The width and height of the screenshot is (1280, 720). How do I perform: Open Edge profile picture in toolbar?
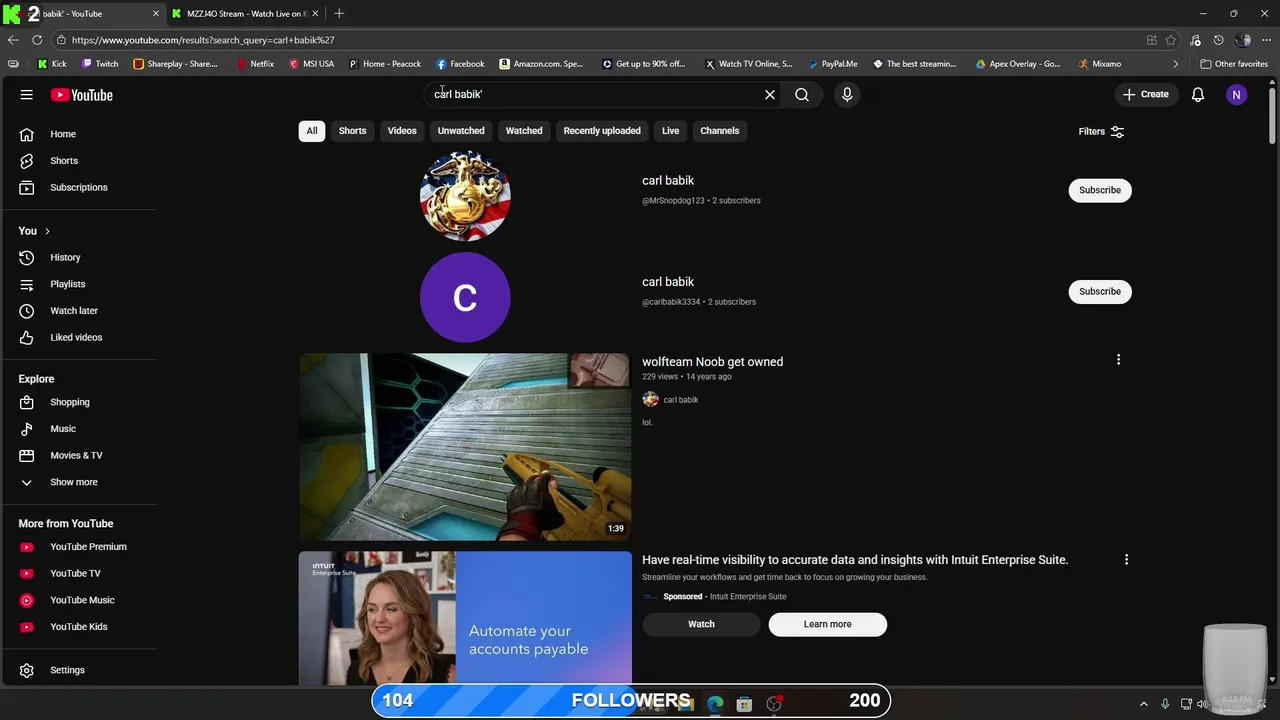(x=1243, y=40)
